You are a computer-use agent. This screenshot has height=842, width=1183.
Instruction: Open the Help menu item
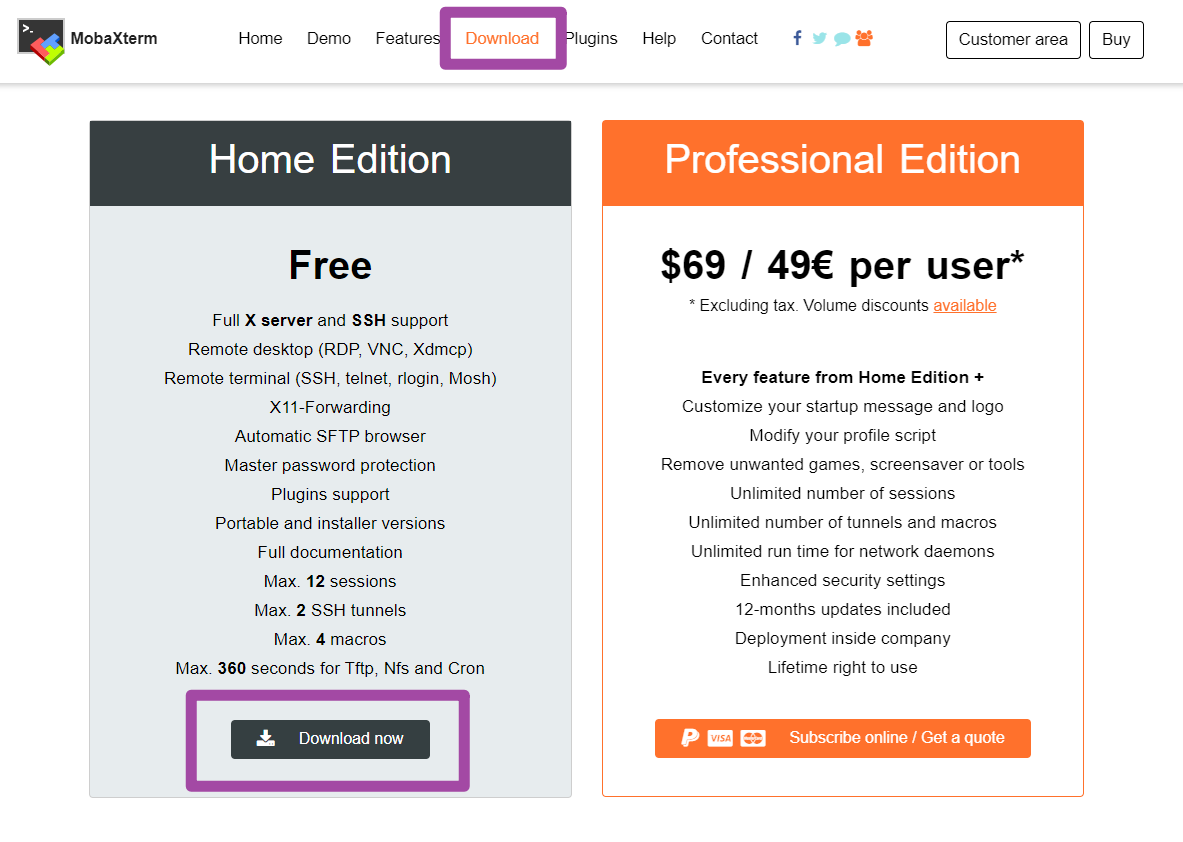click(x=659, y=39)
